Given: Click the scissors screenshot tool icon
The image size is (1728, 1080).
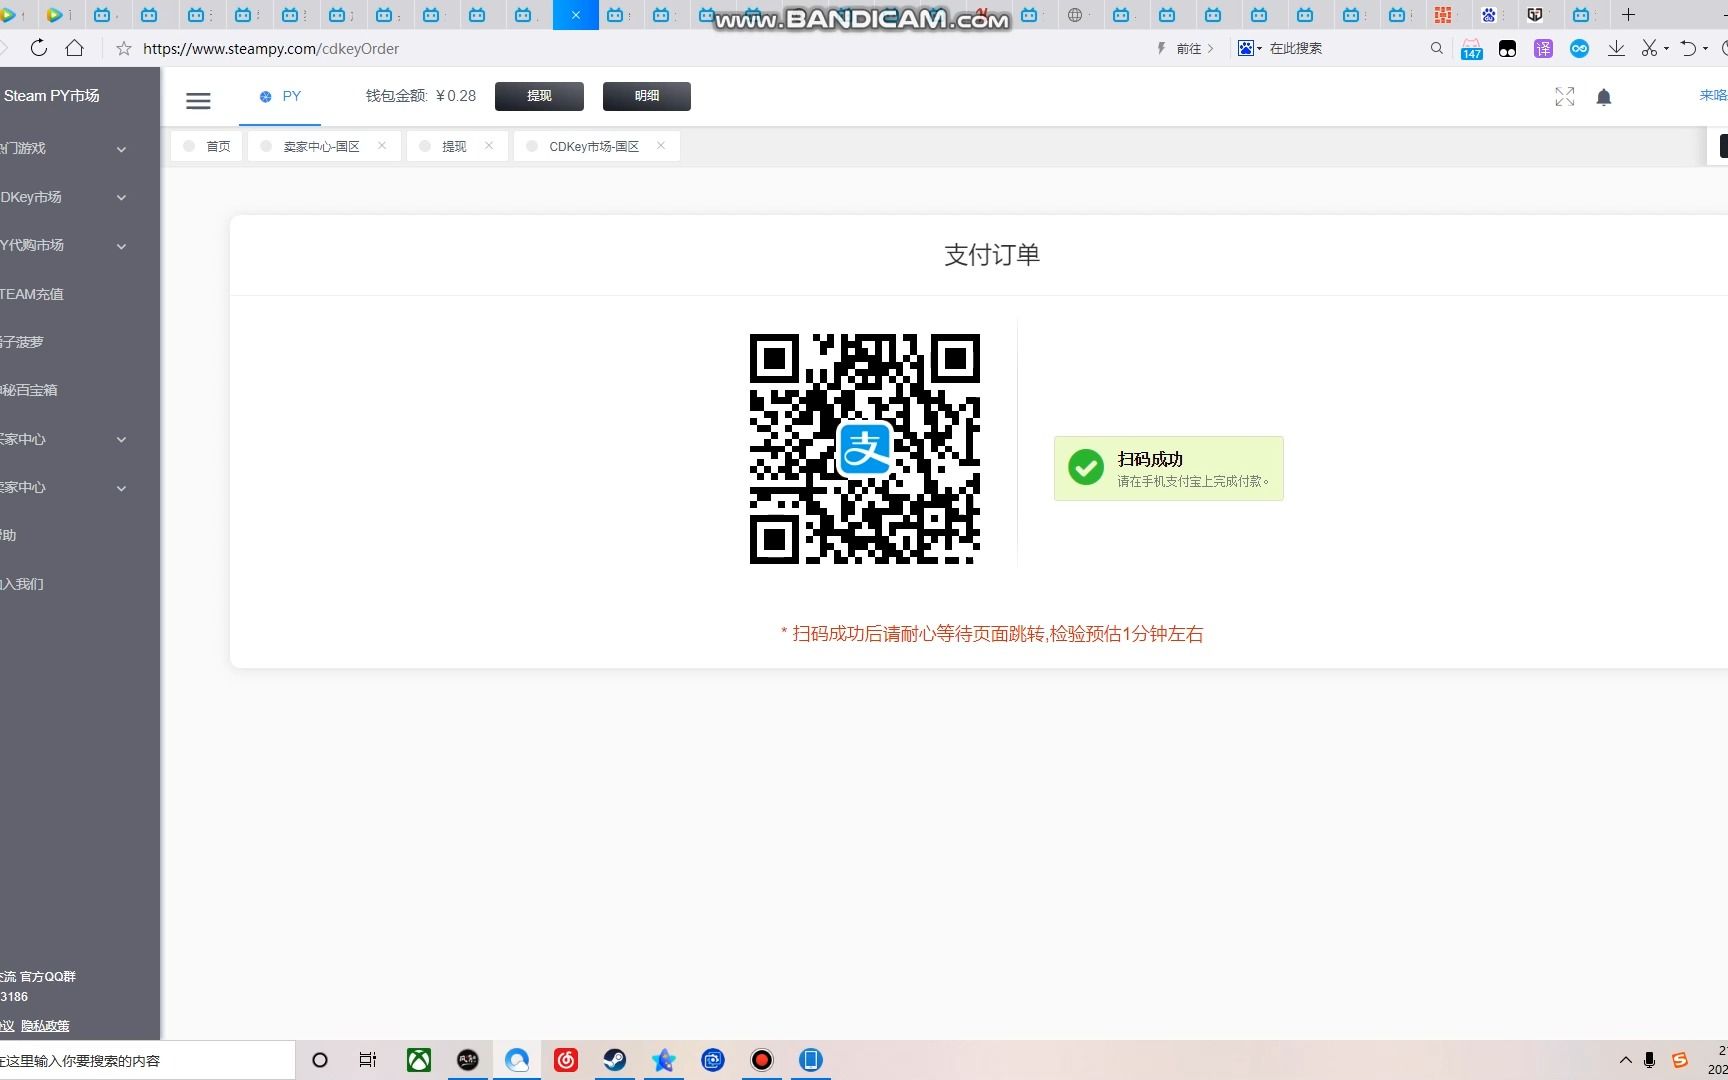Looking at the screenshot, I should [x=1649, y=48].
